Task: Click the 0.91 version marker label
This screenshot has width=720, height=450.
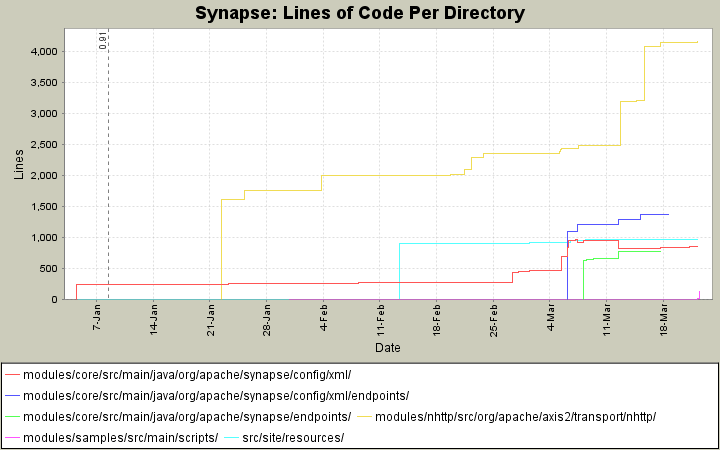Action: [103, 39]
